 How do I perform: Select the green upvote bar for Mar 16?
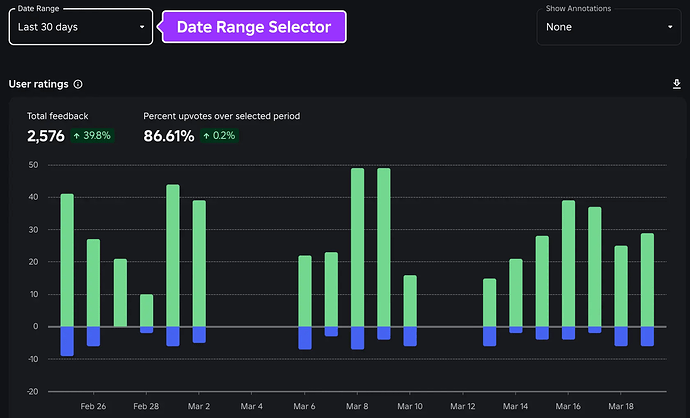click(568, 263)
